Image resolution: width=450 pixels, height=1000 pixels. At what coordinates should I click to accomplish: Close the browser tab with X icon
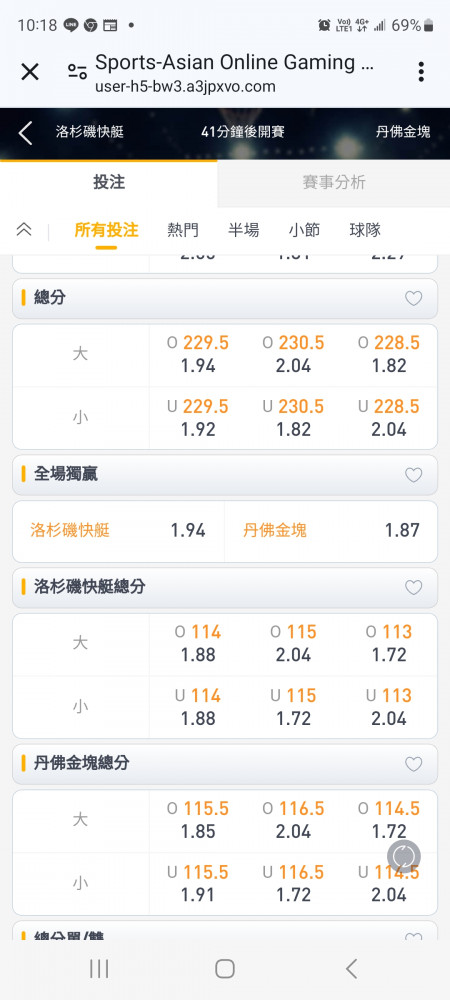(x=30, y=72)
